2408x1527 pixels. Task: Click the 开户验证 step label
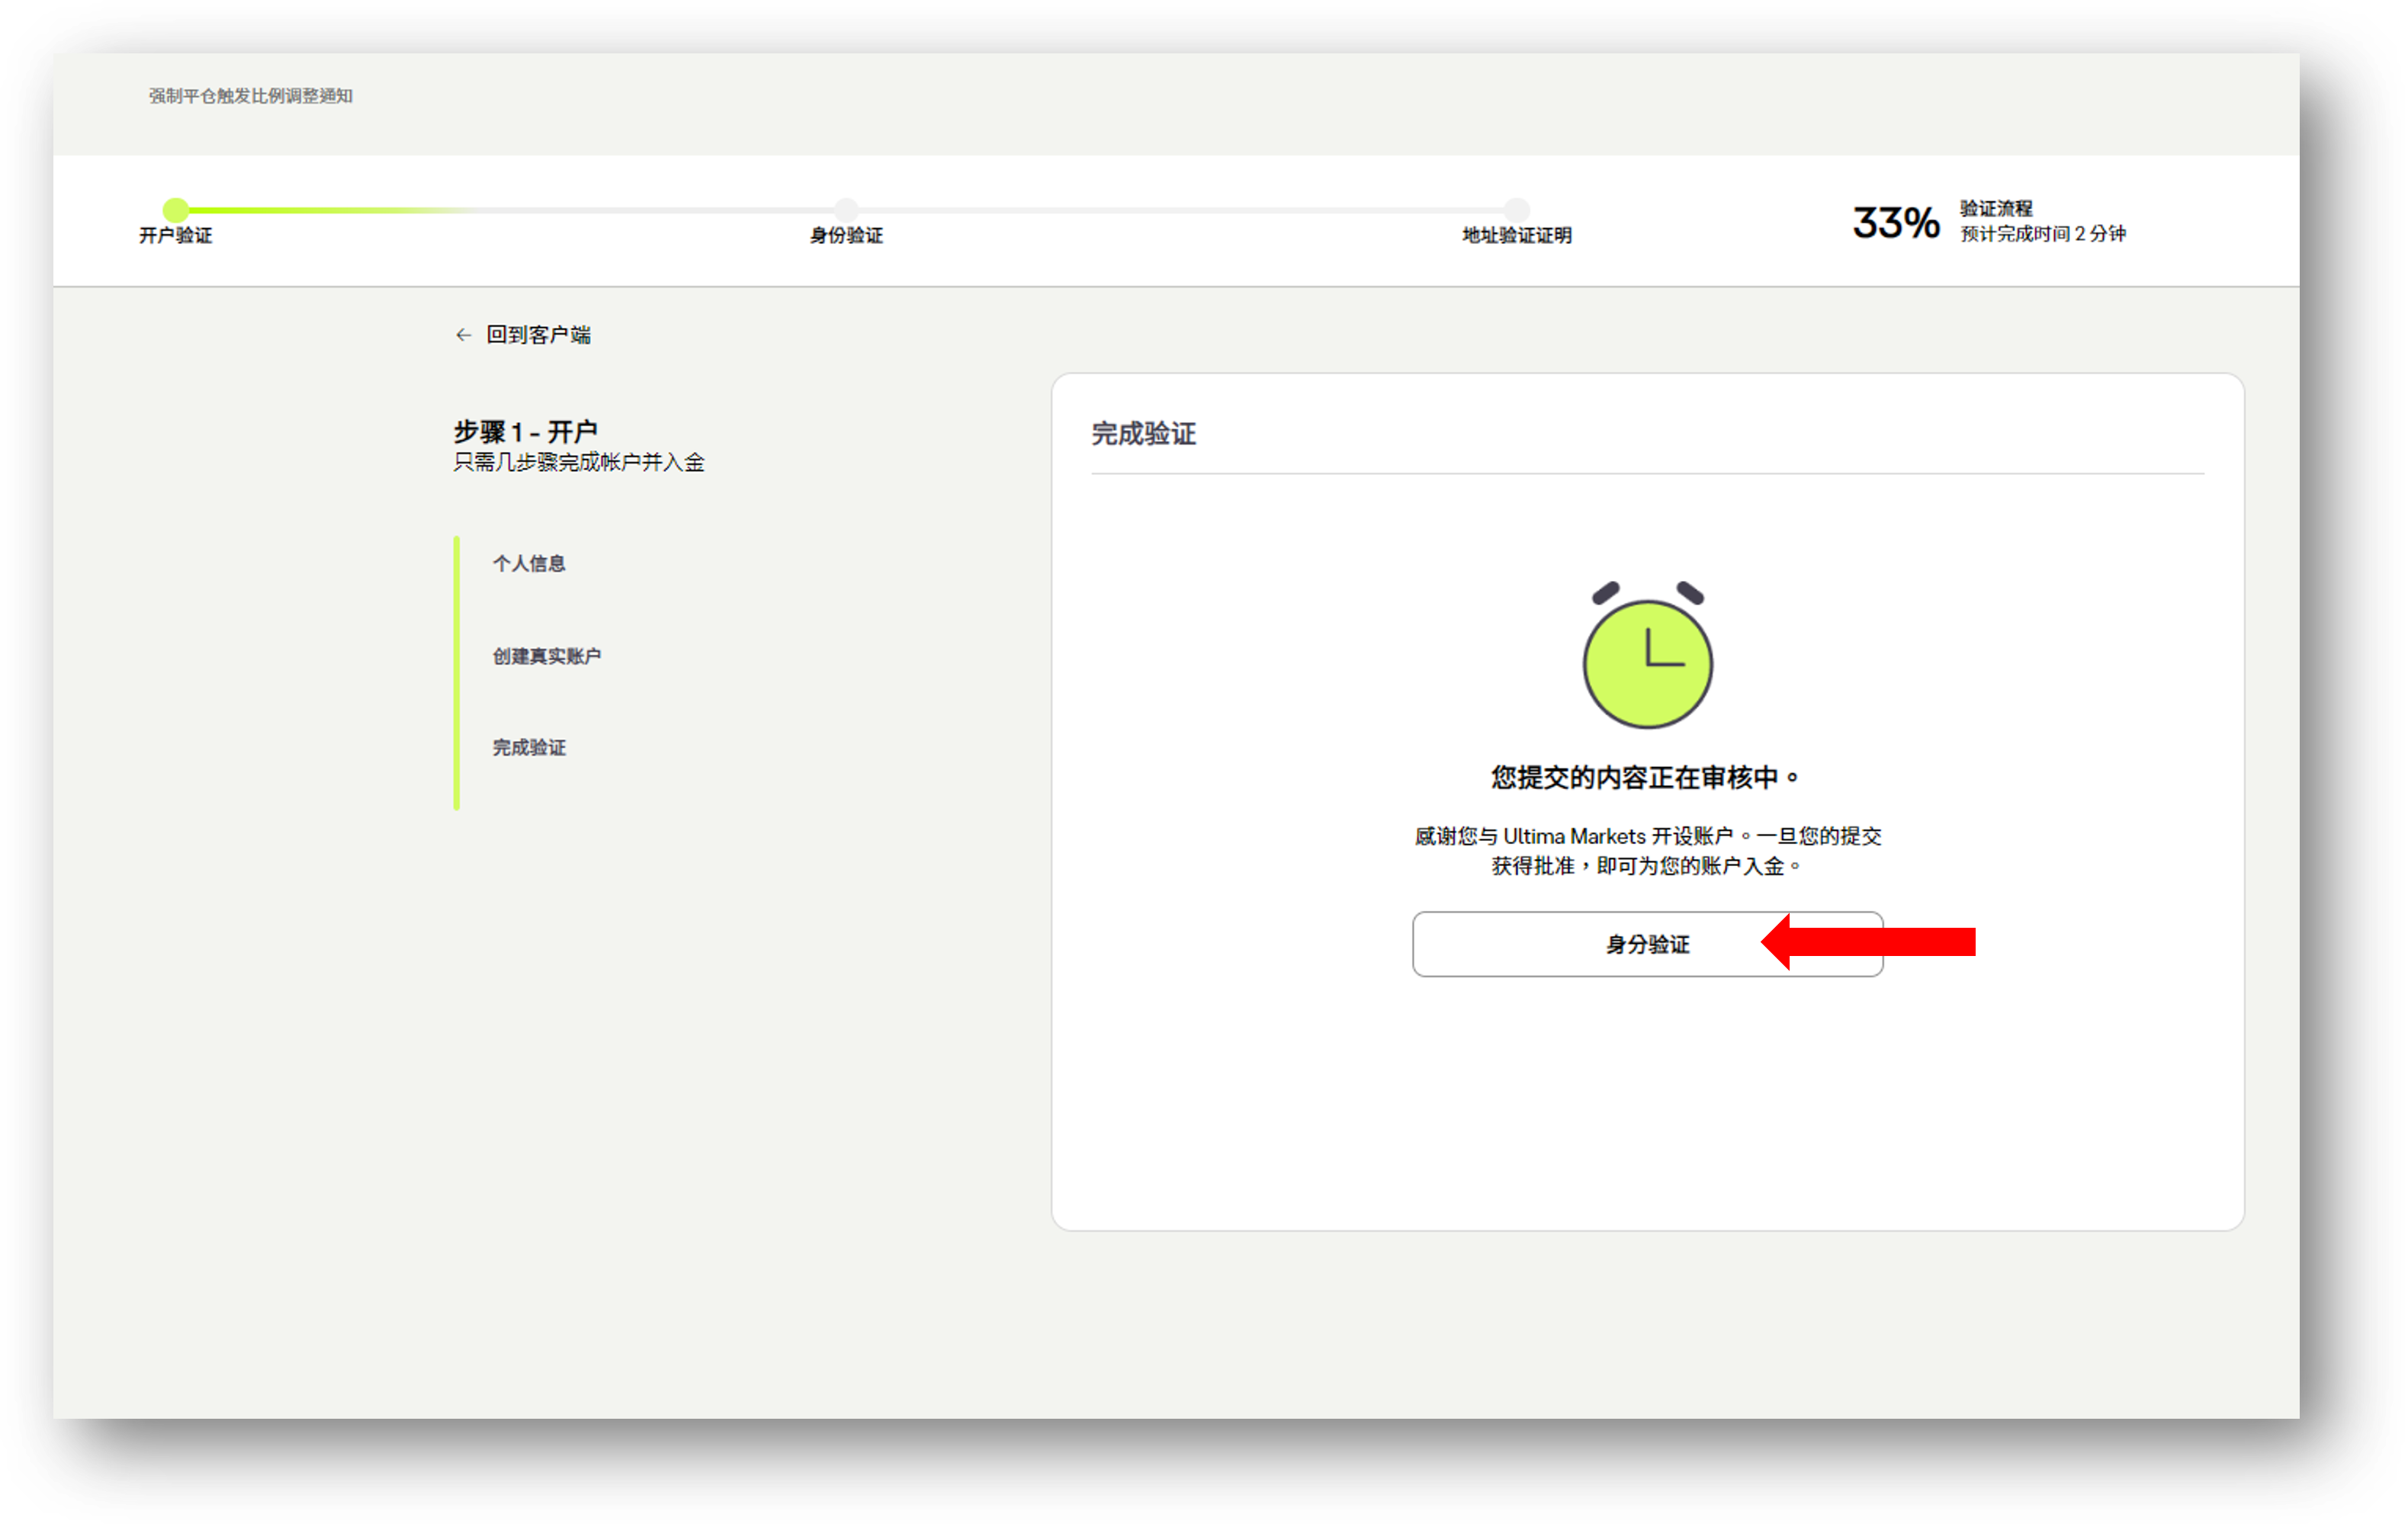(x=176, y=236)
